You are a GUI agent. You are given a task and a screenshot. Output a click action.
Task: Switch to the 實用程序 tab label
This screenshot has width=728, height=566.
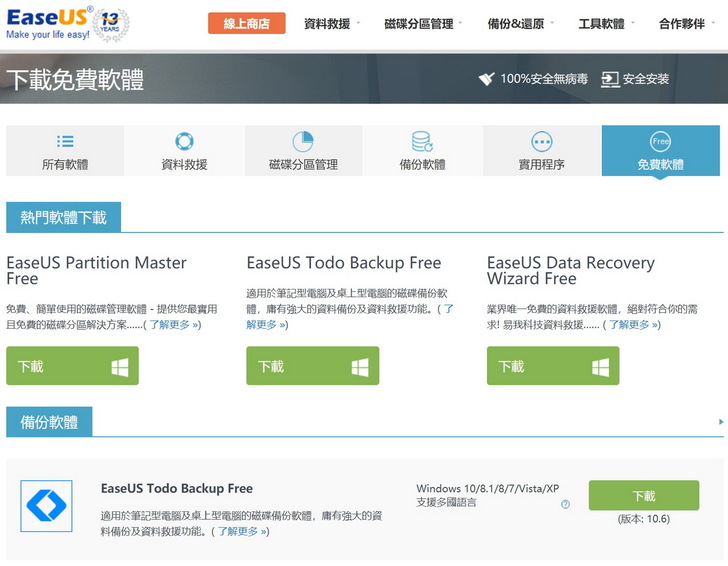(x=541, y=164)
